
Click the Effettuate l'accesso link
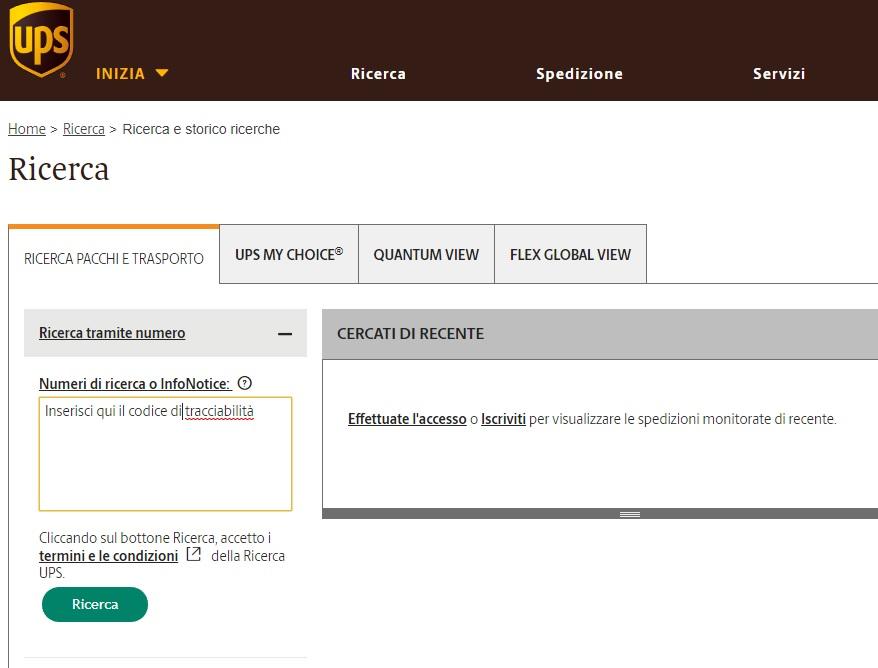407,419
